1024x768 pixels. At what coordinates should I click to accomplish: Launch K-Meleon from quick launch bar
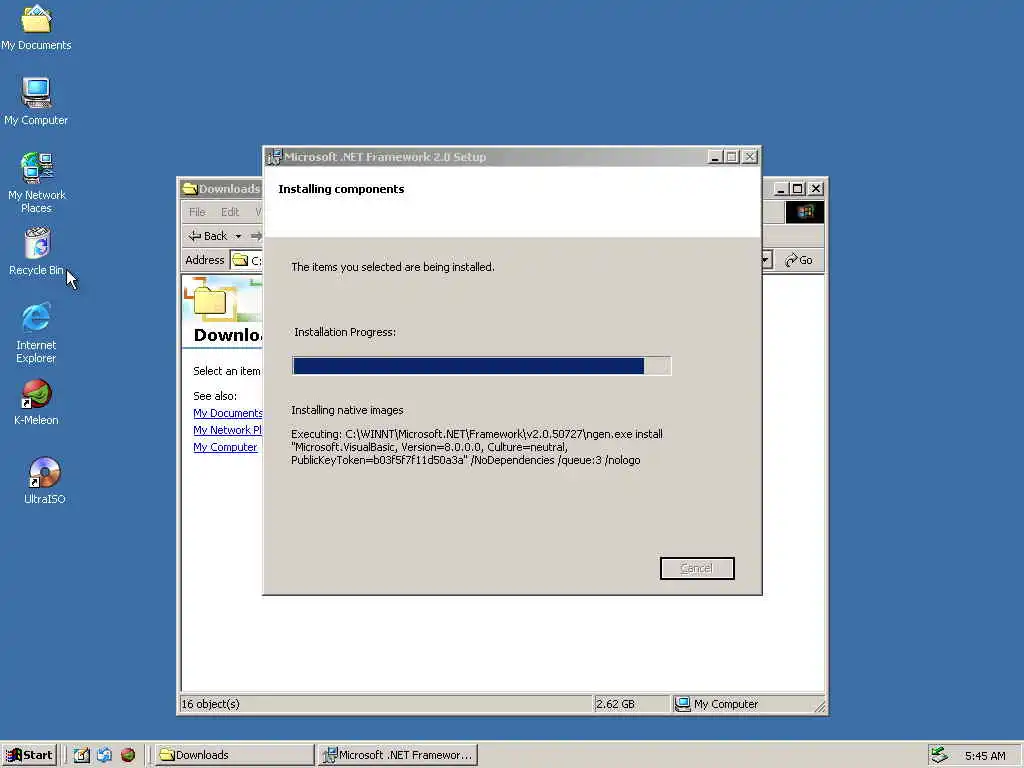pos(128,755)
